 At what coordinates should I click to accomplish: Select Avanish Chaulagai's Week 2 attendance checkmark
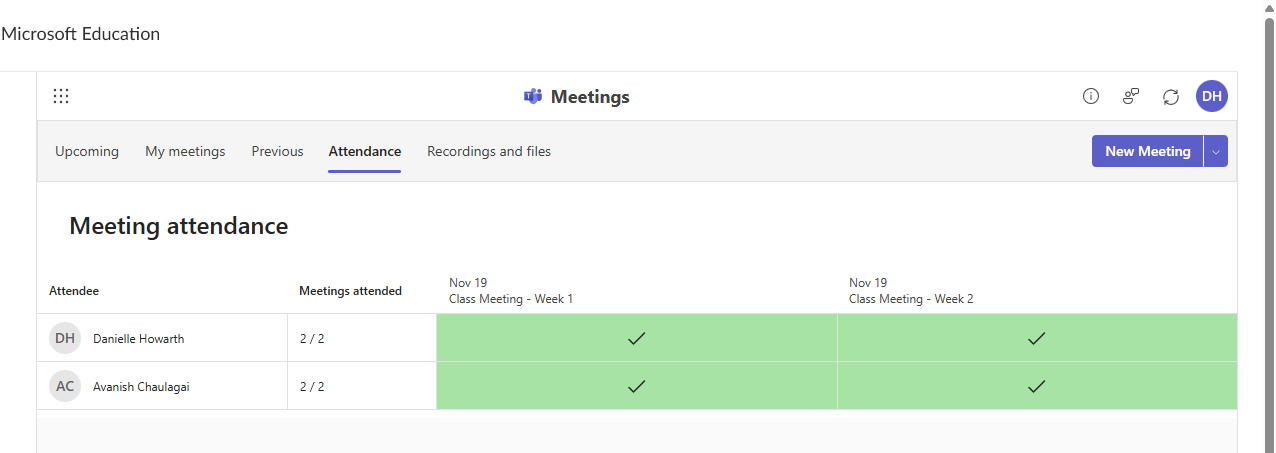tap(1036, 386)
